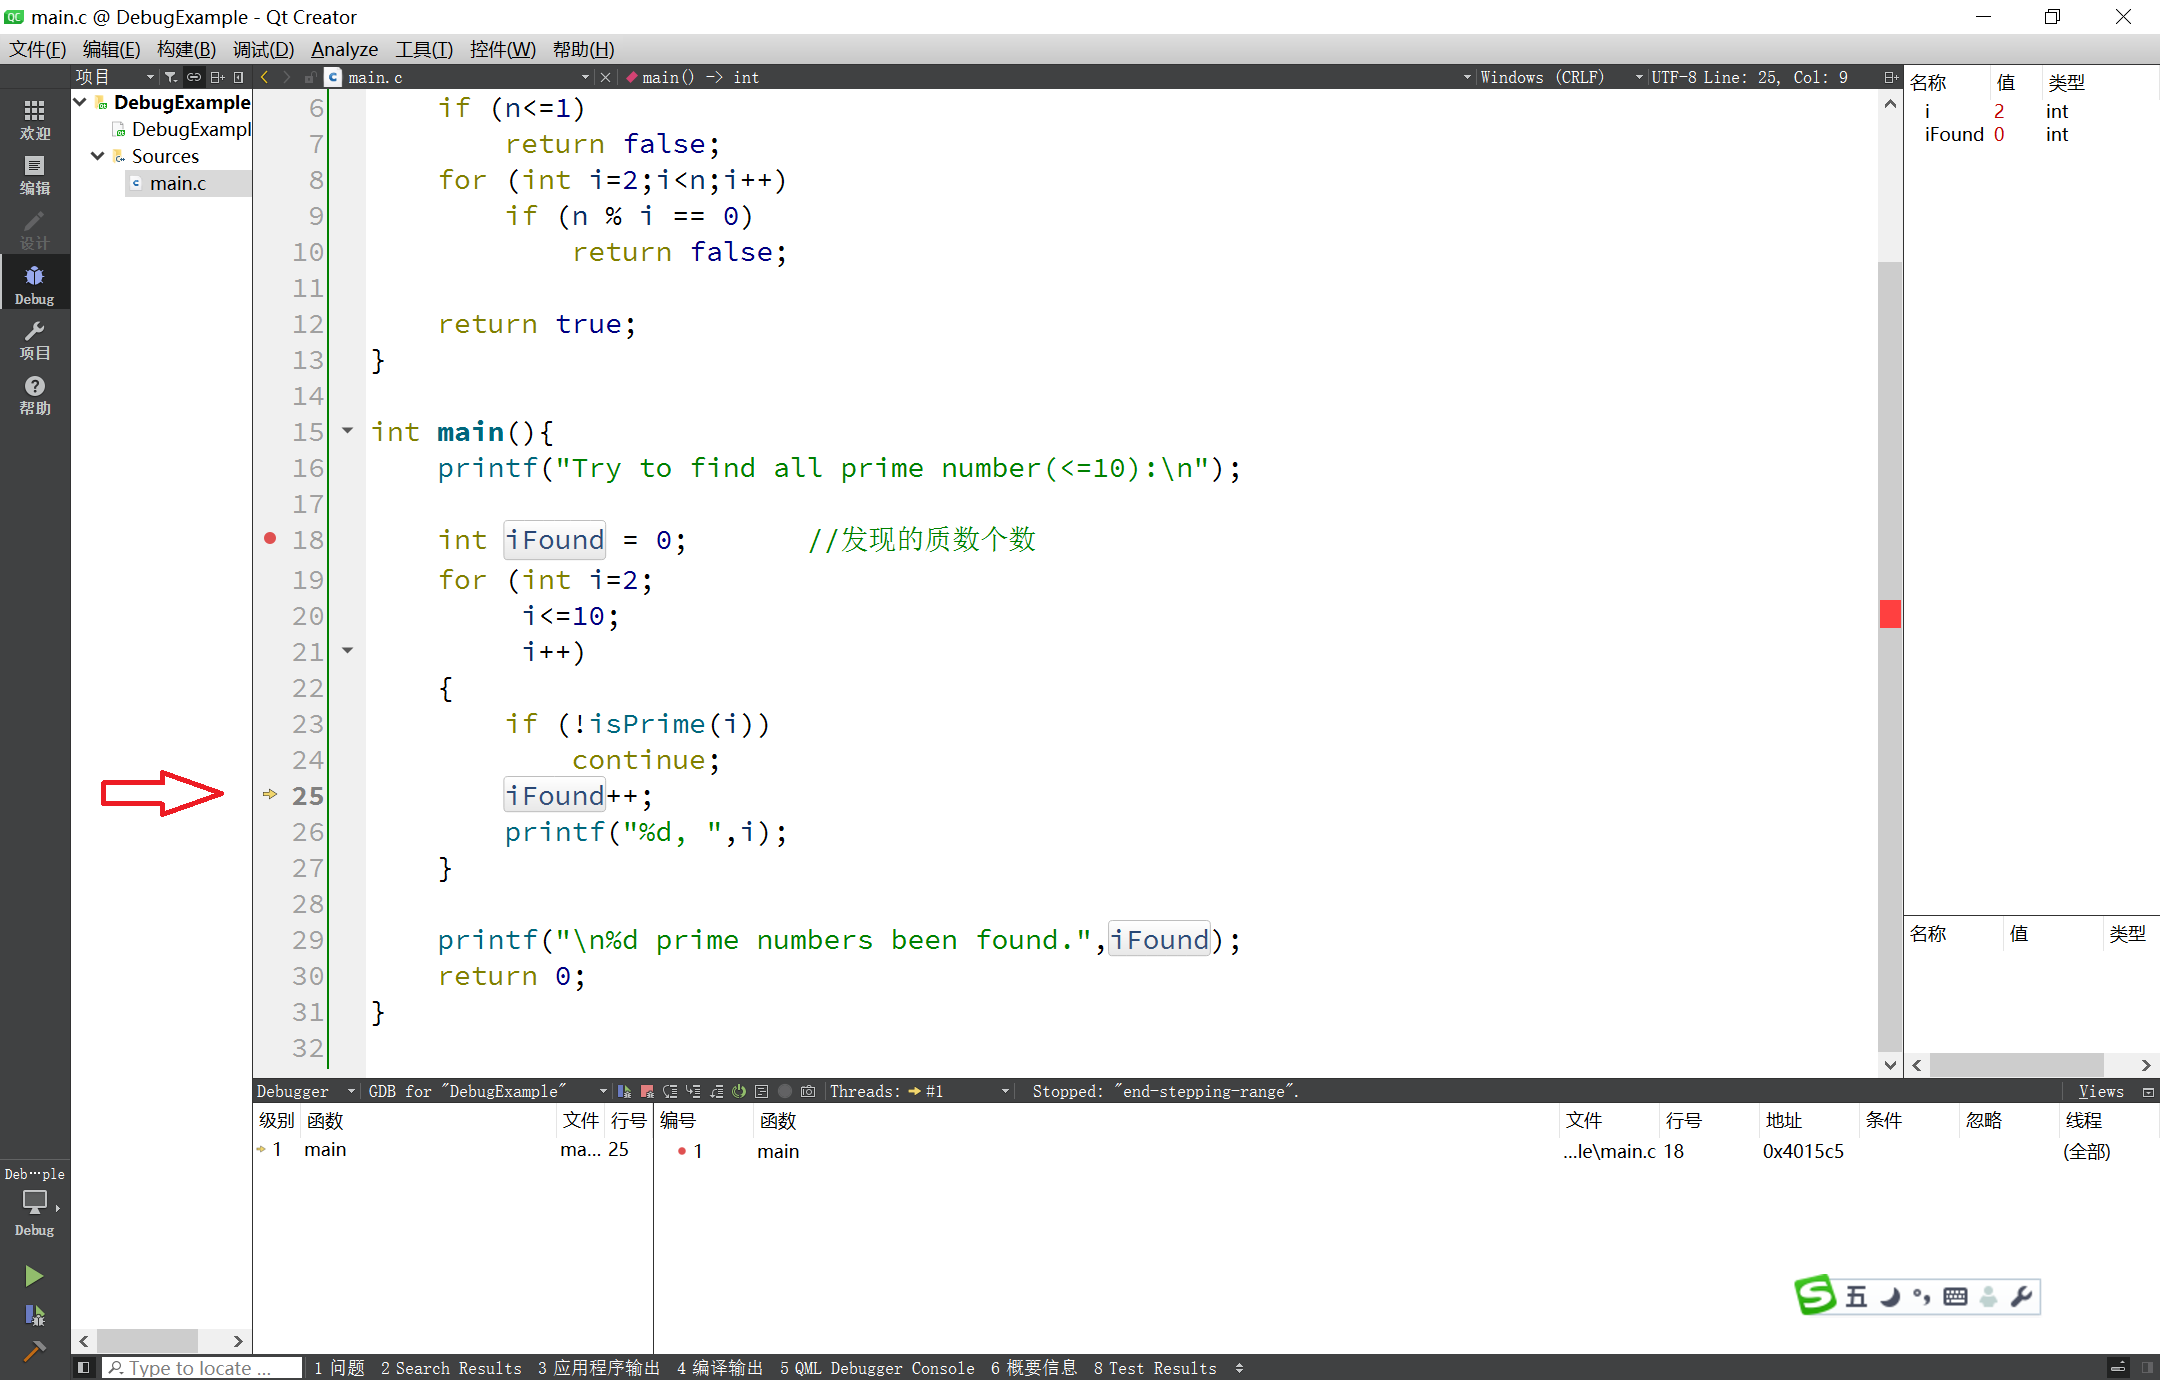
Task: Select the iFound variable in locals view
Action: click(1953, 134)
